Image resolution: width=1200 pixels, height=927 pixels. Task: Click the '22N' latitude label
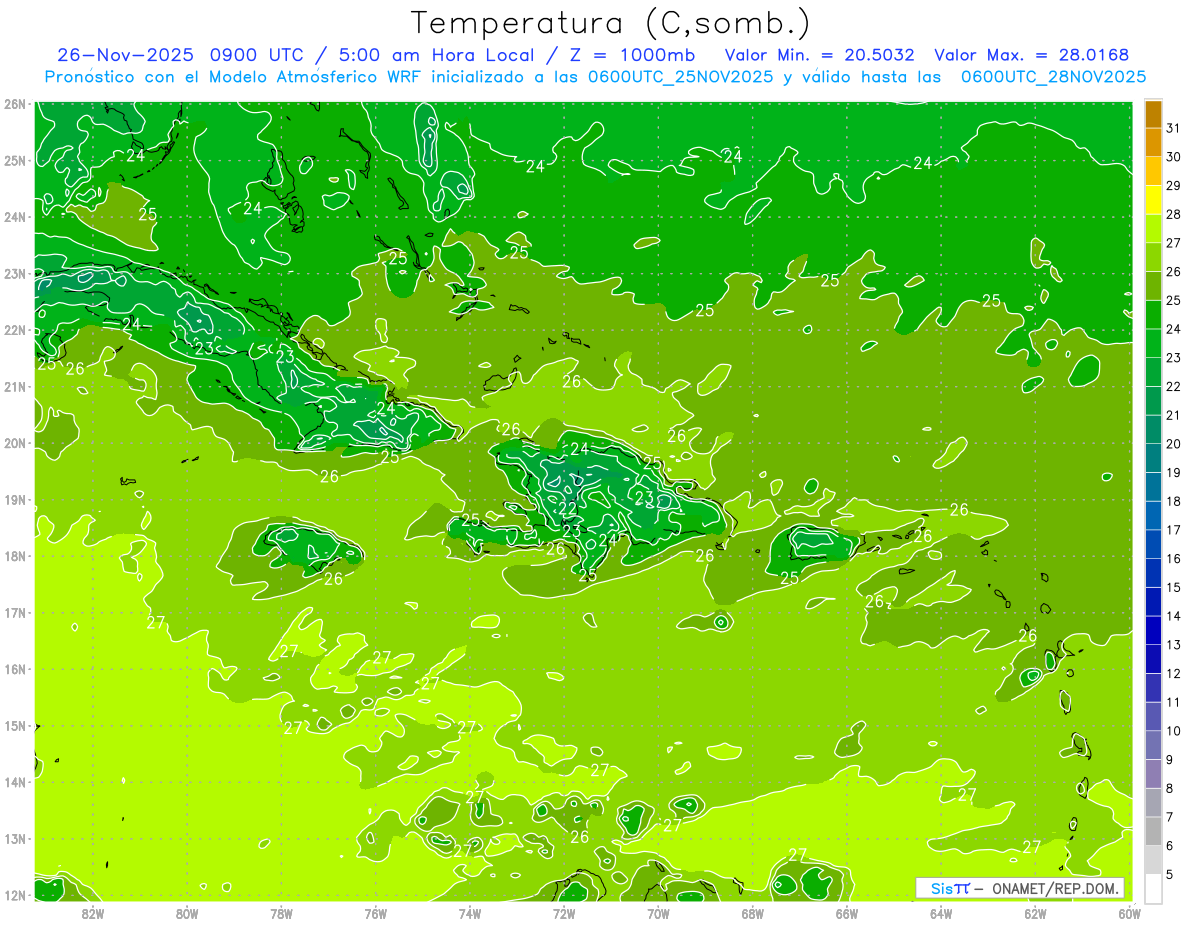click(14, 330)
